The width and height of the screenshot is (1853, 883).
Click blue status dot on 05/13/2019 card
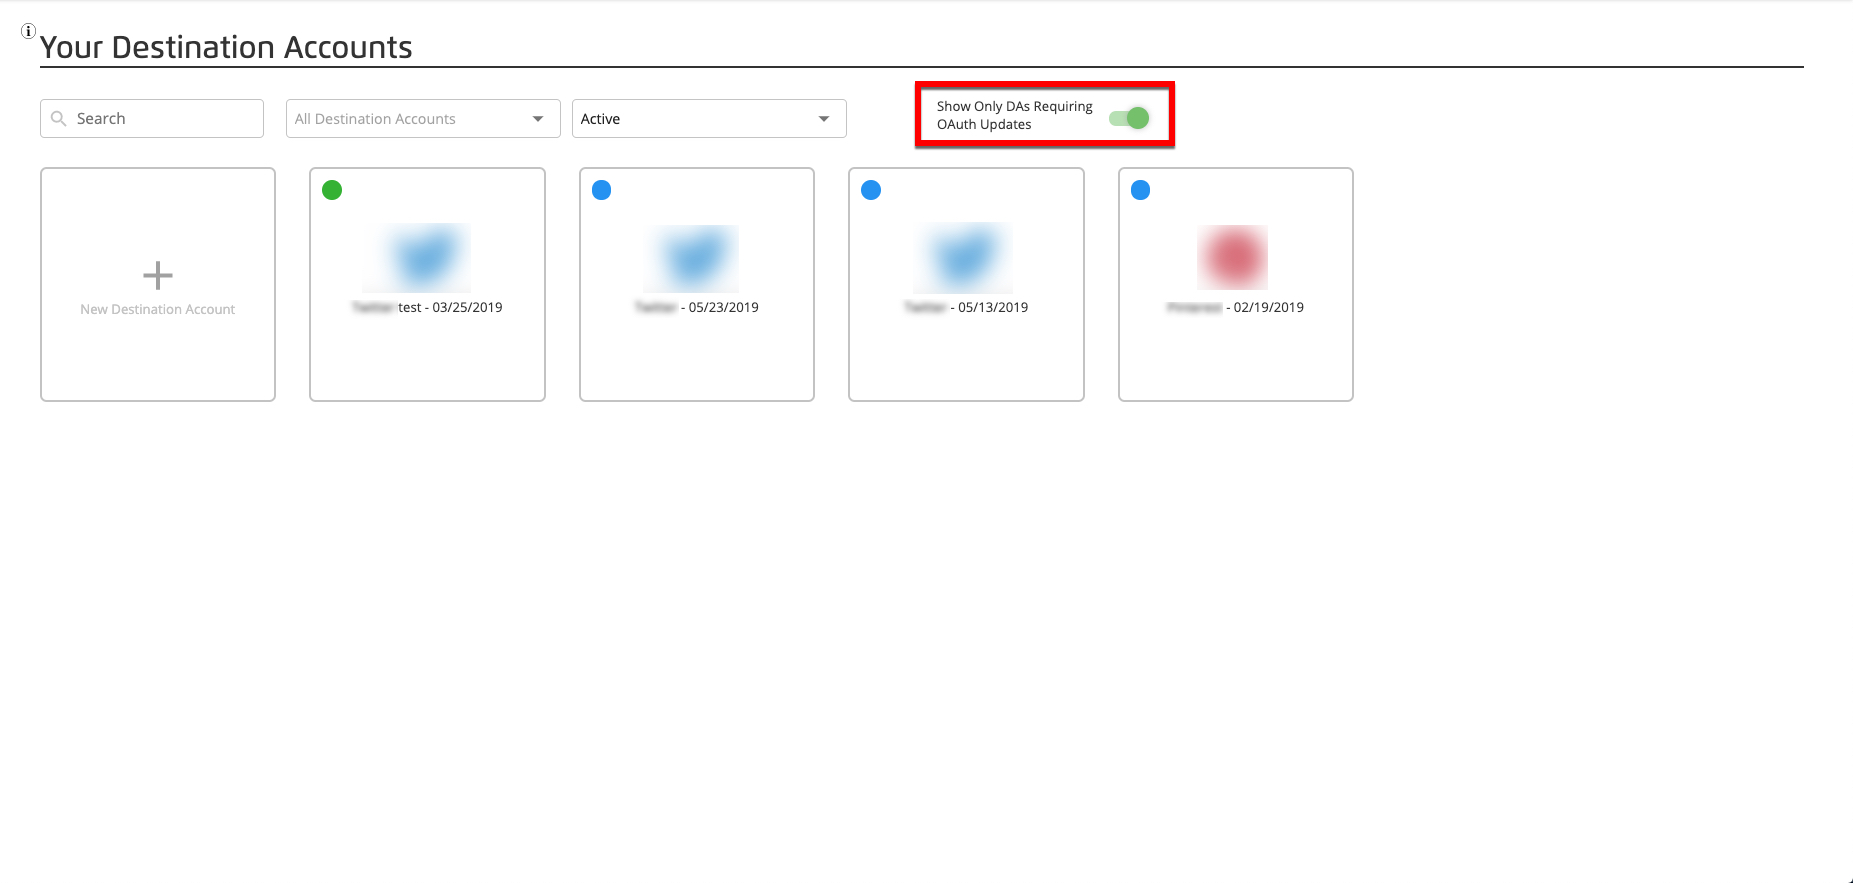point(871,190)
